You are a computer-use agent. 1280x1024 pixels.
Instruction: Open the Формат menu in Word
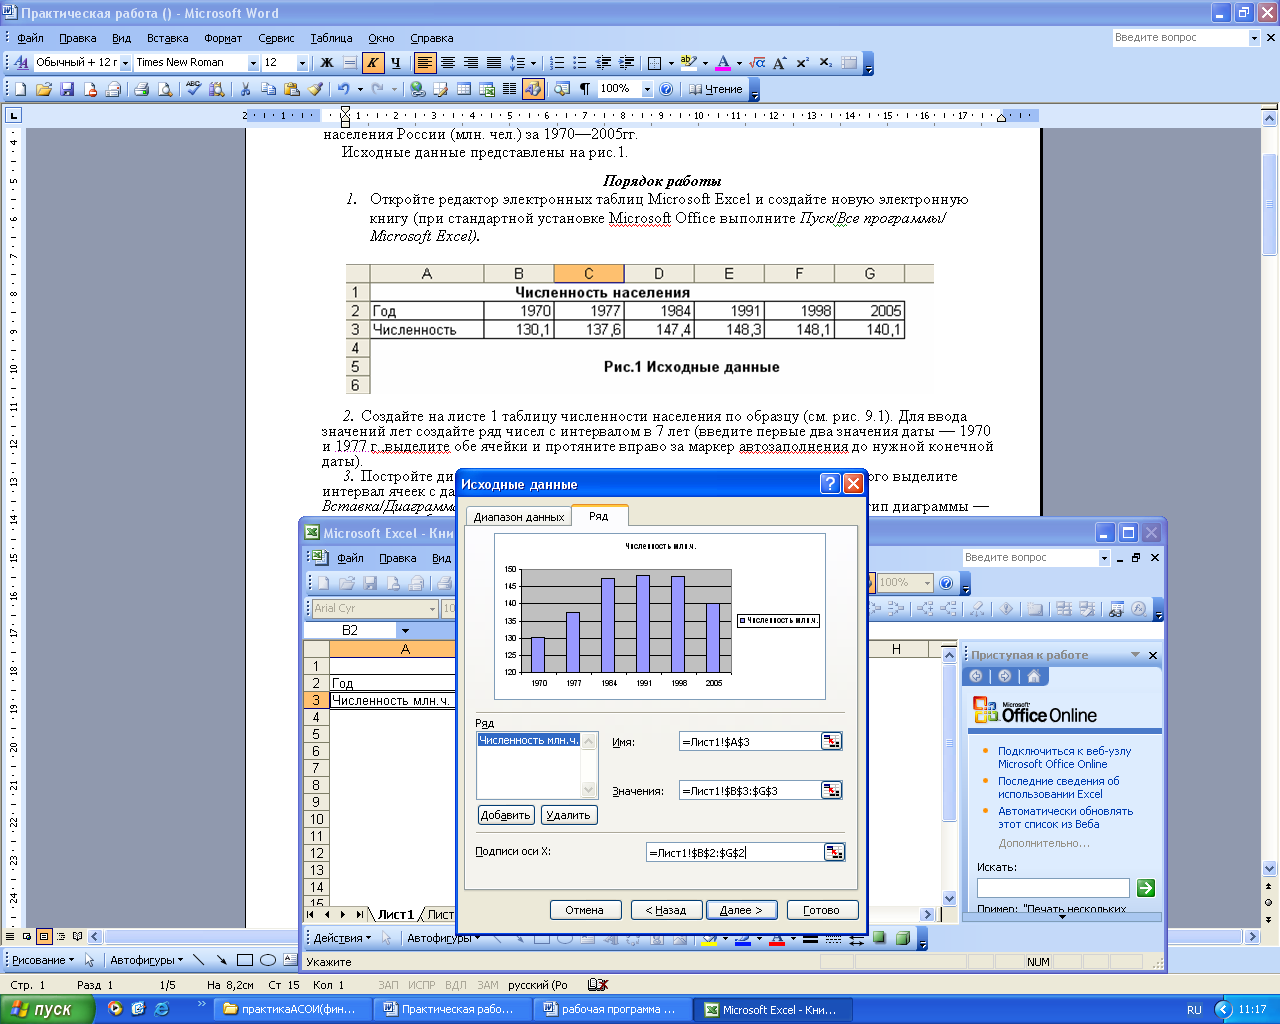pos(223,38)
